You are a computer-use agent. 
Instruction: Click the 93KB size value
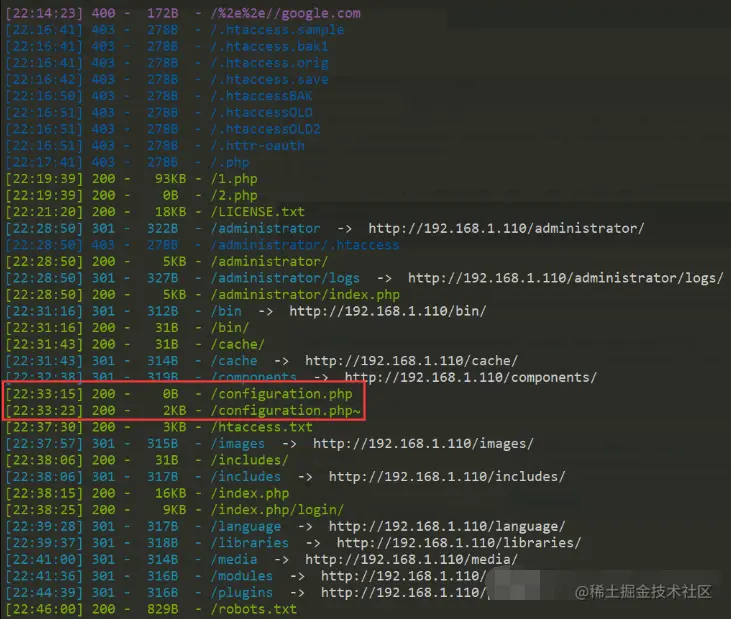[x=171, y=179]
